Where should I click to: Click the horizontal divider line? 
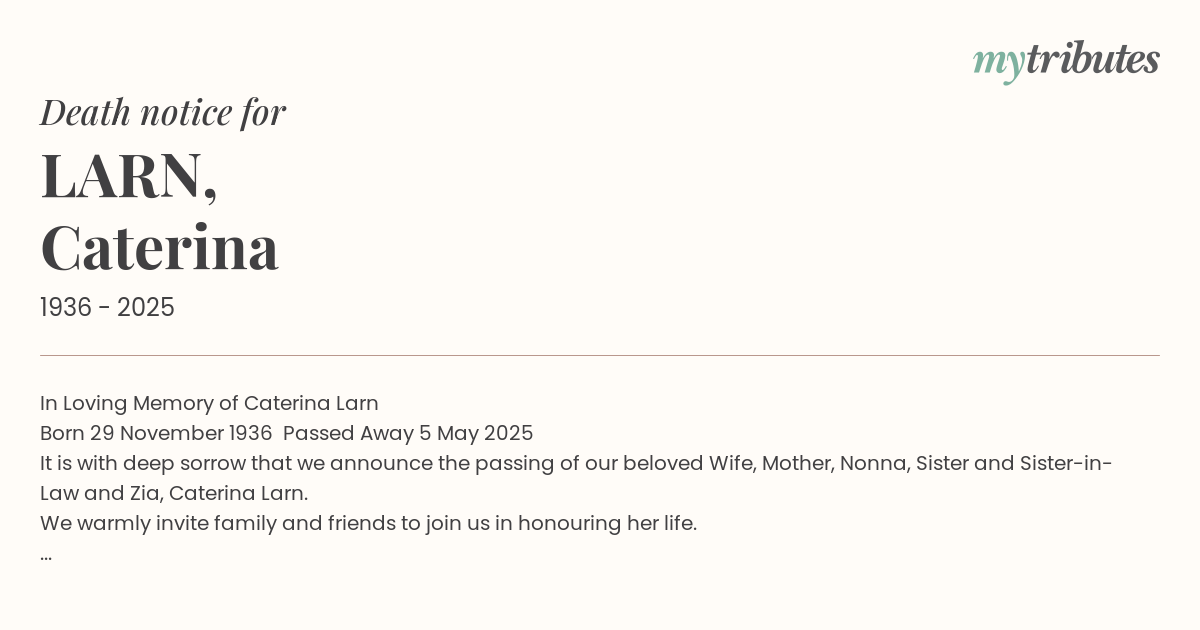pyautogui.click(x=600, y=355)
